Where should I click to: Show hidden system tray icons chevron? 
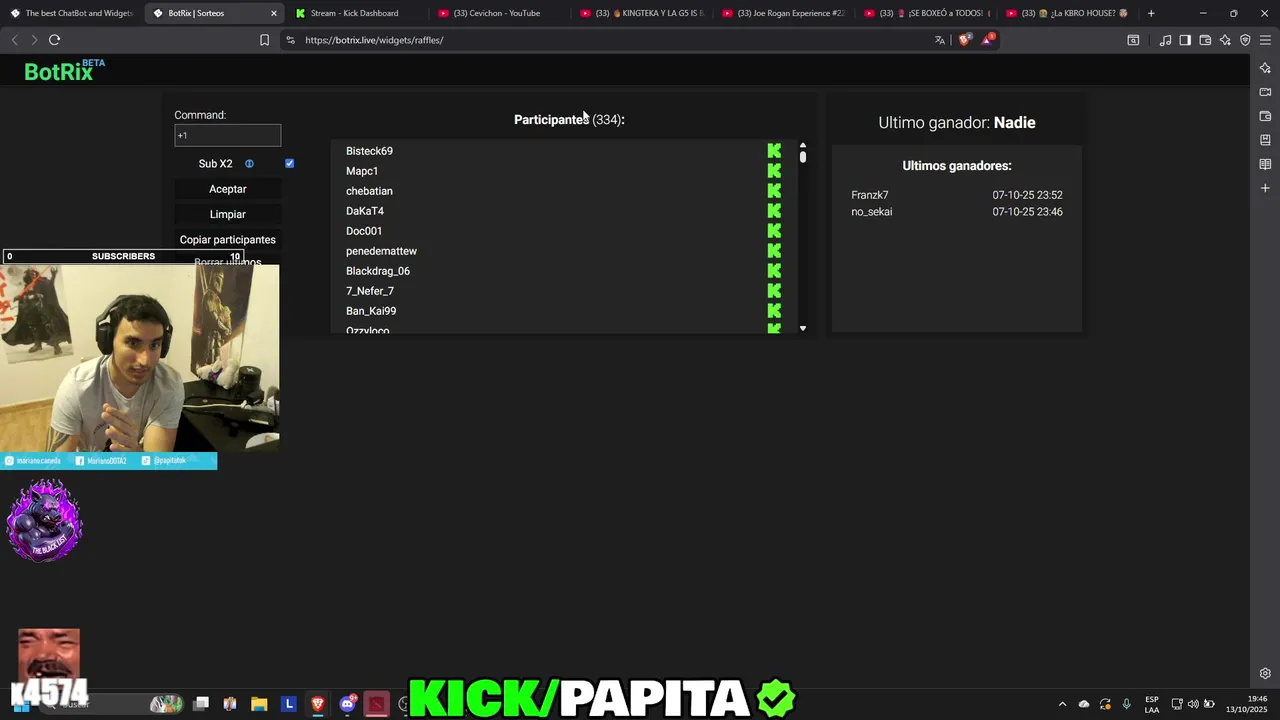pos(1062,704)
